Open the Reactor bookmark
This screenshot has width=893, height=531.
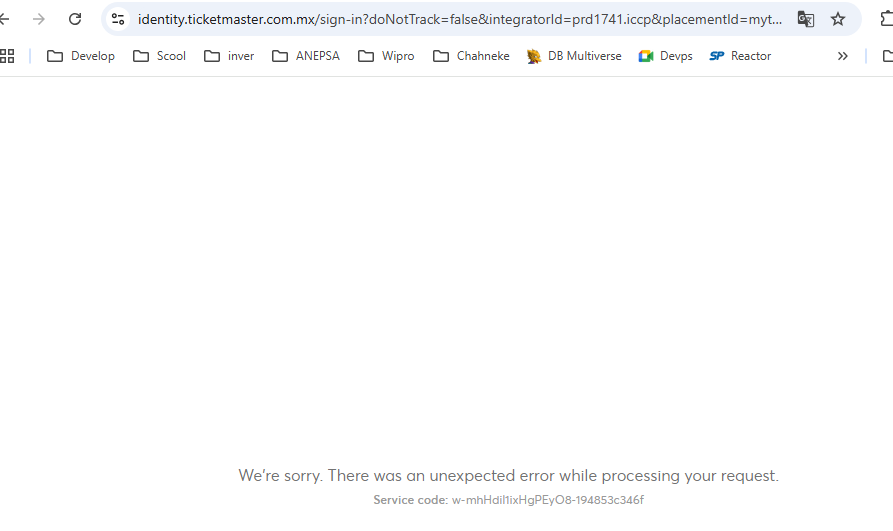point(740,56)
